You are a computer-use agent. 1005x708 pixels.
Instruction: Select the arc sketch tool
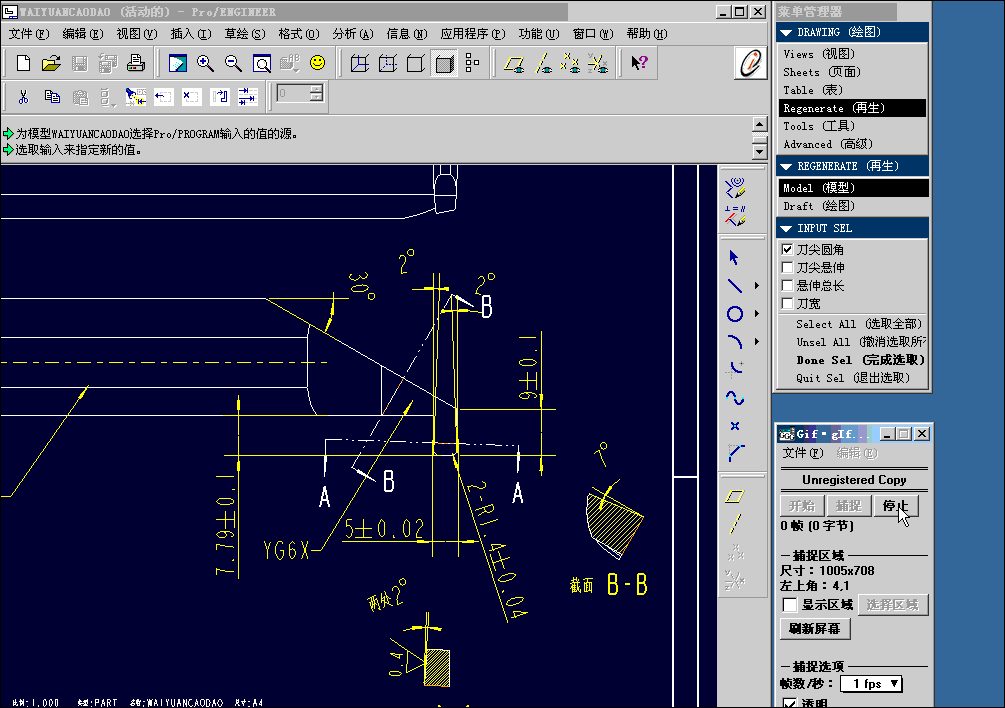pos(735,342)
